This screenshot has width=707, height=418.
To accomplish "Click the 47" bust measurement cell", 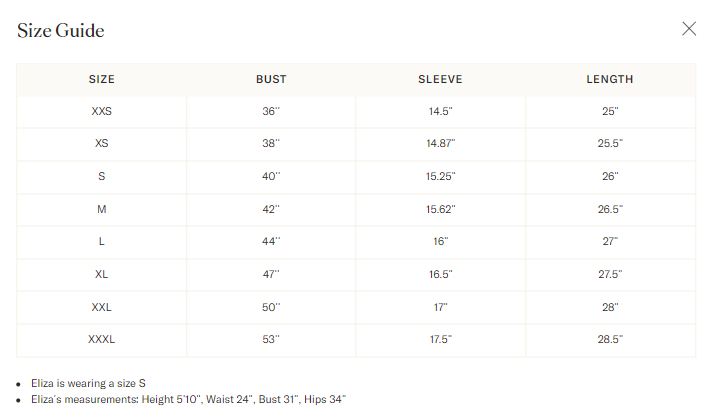I will 271,274.
